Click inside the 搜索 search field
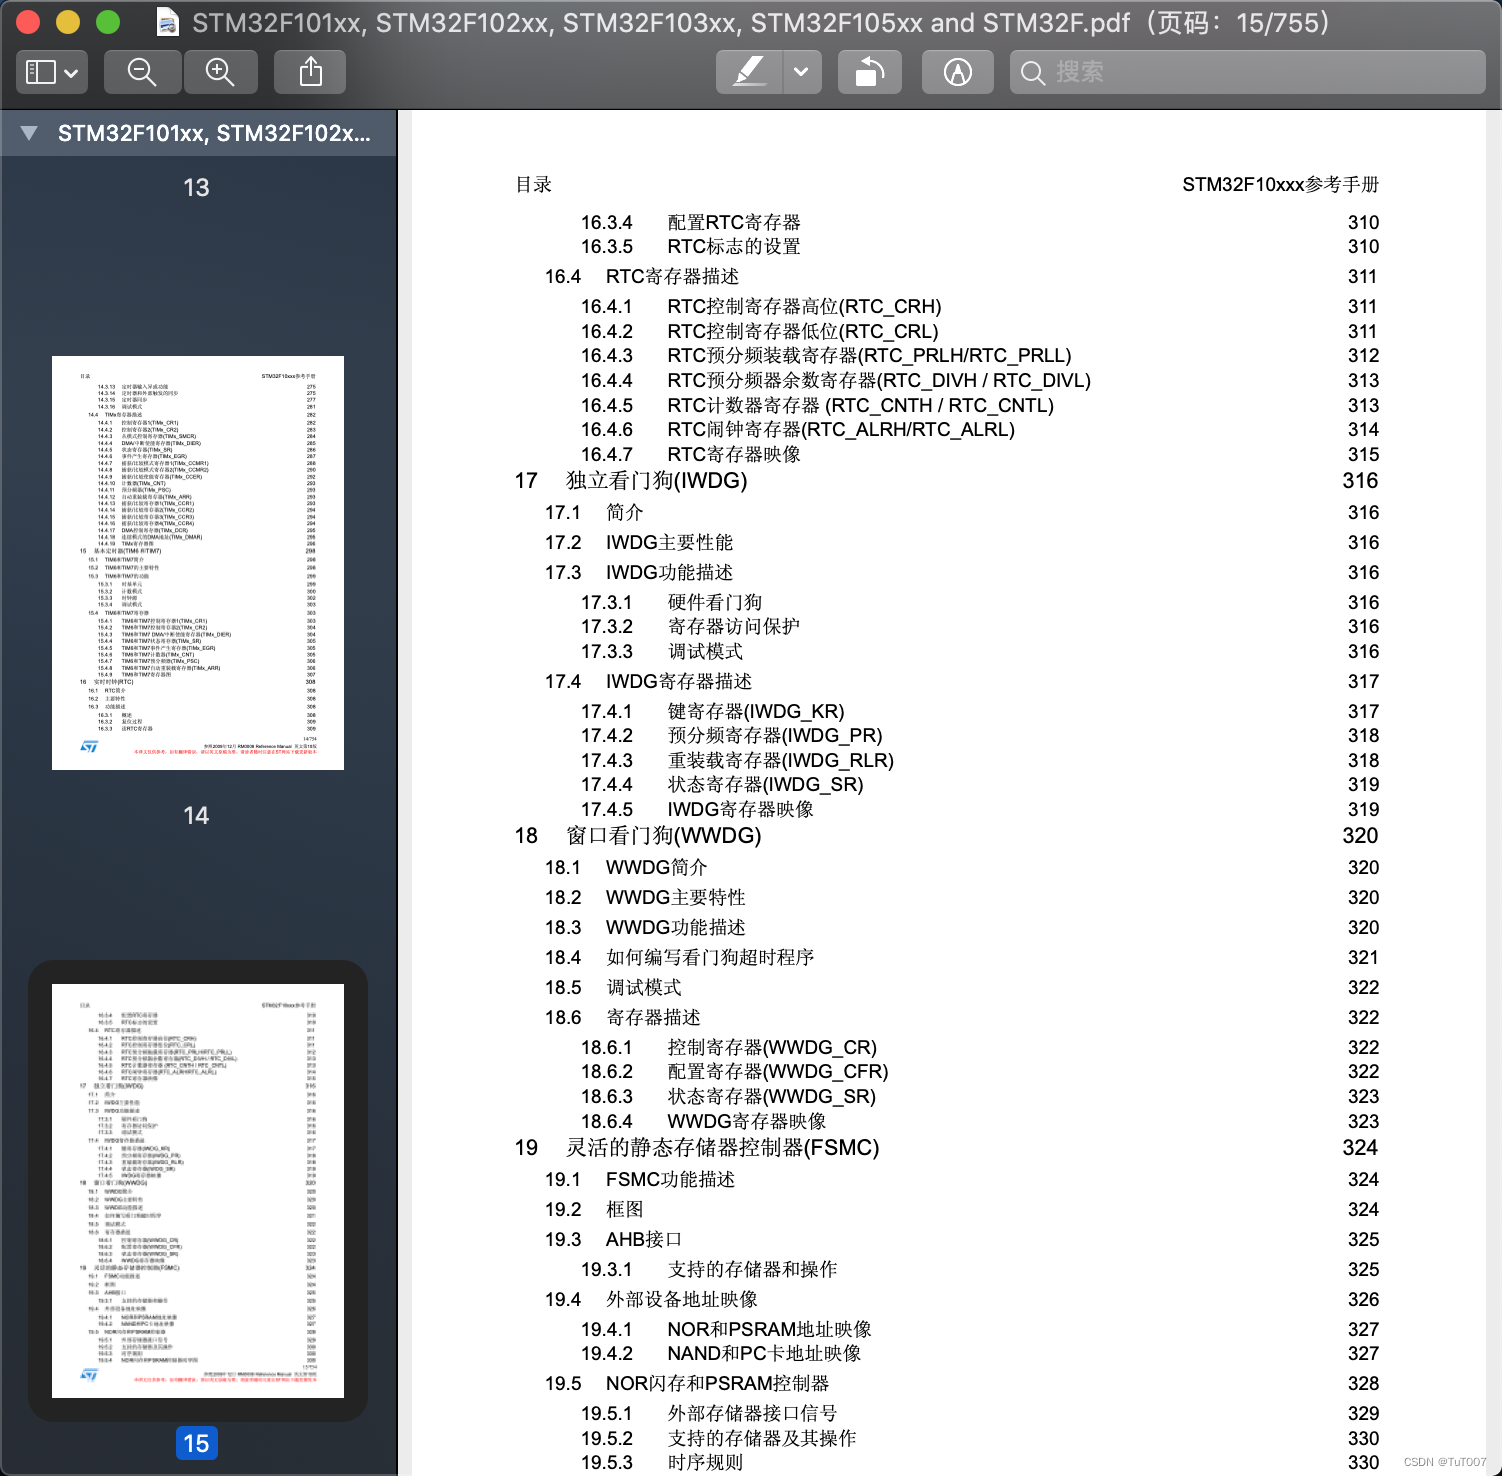The width and height of the screenshot is (1502, 1476). [1200, 72]
